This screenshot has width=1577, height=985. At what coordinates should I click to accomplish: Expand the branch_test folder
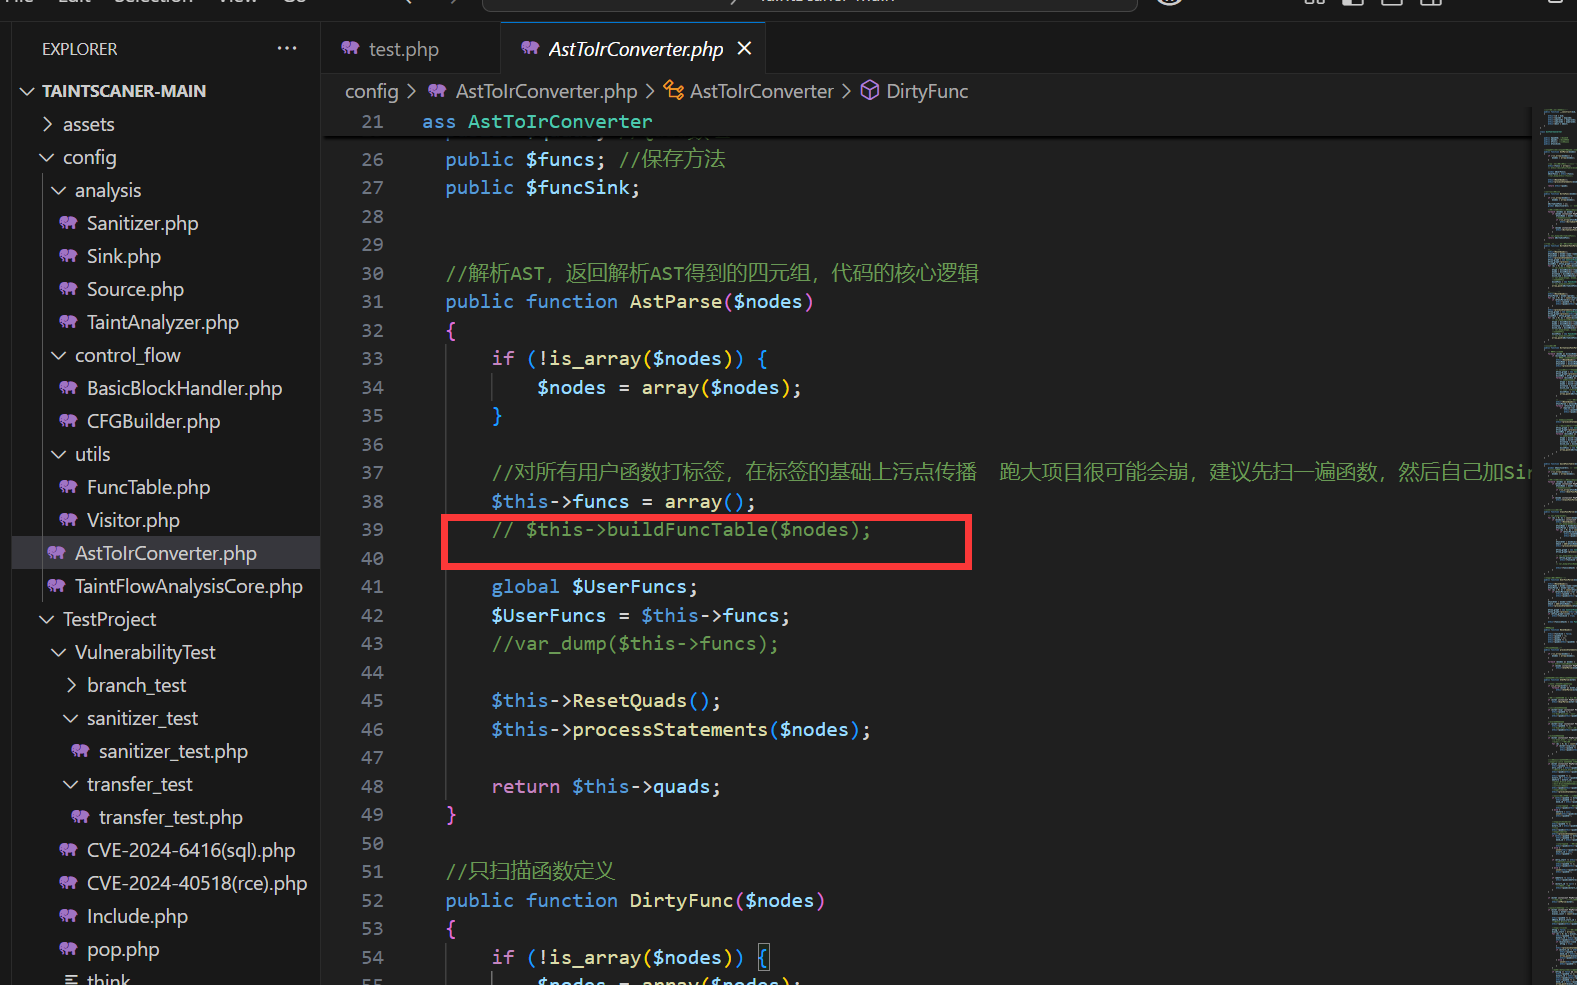point(71,685)
